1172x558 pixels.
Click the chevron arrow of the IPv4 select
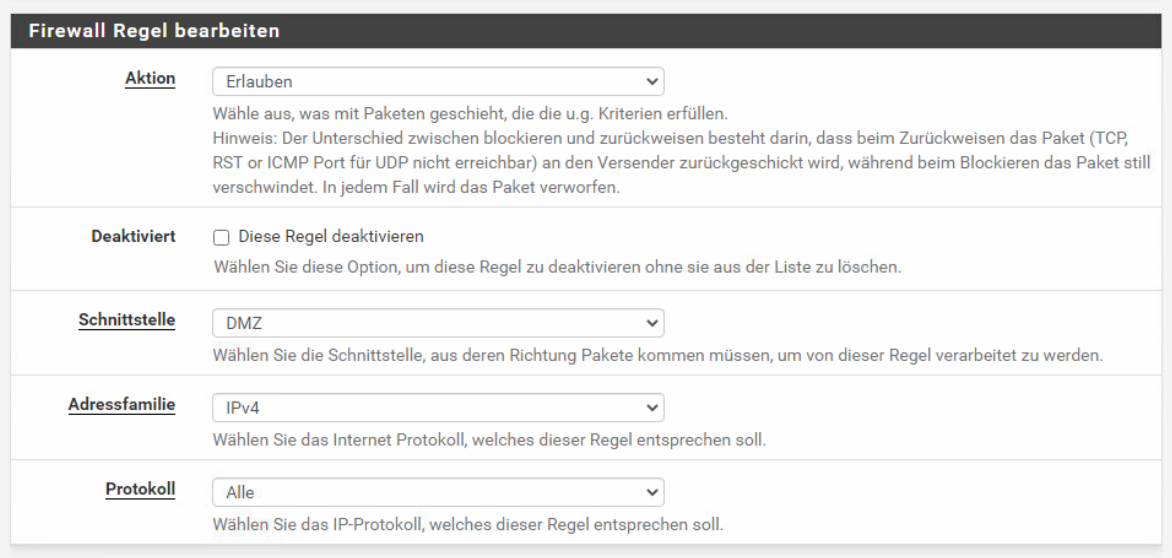tap(652, 408)
